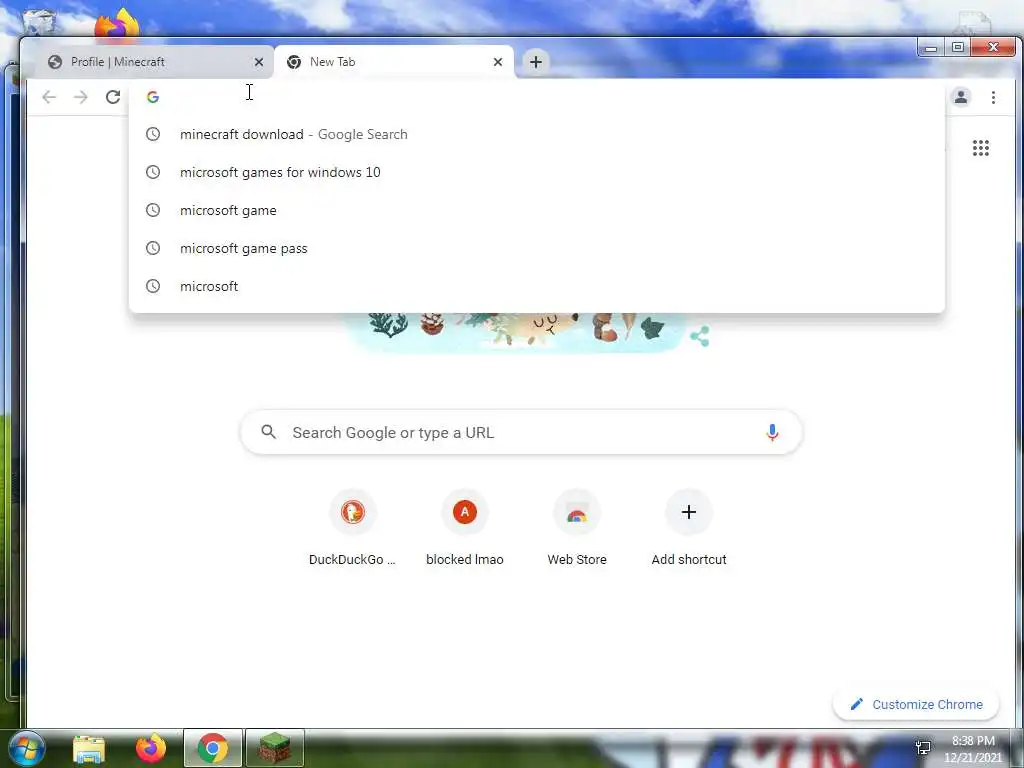Close the New Tab tab
Viewport: 1024px width, 768px height.
pyautogui.click(x=498, y=62)
